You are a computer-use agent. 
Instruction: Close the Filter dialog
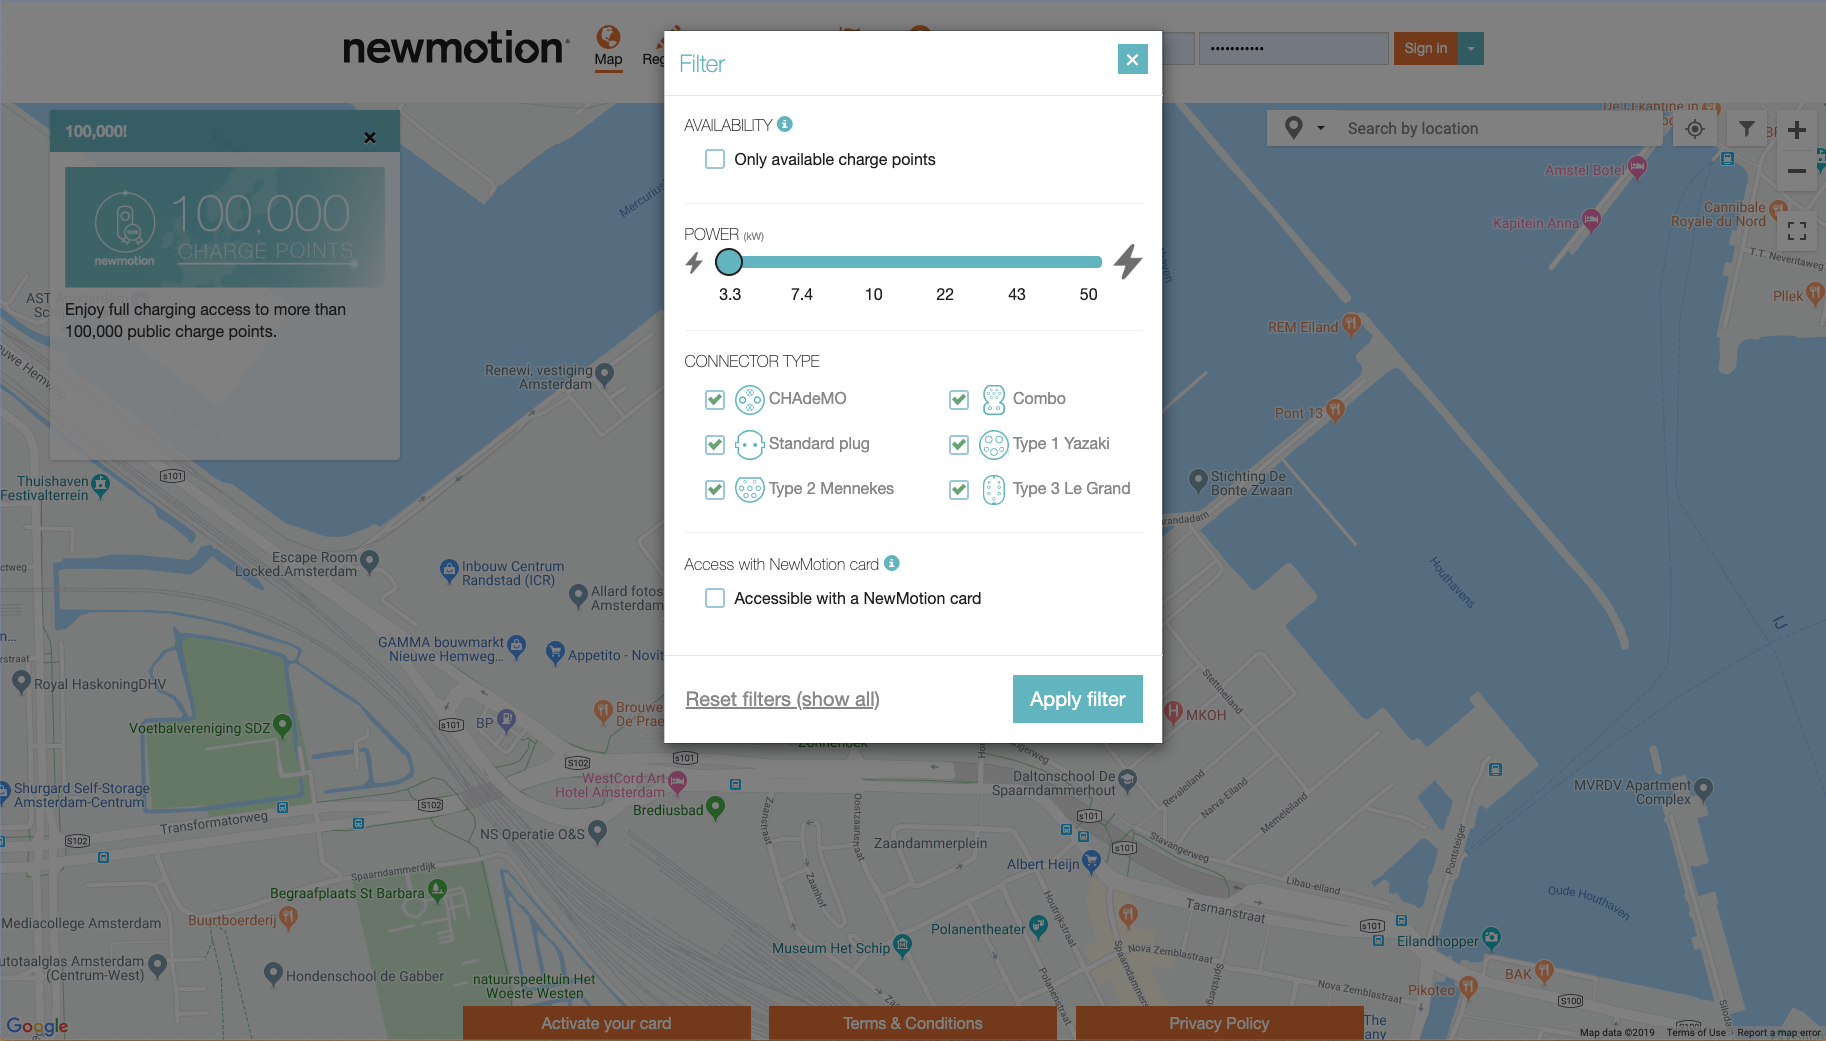pos(1132,60)
